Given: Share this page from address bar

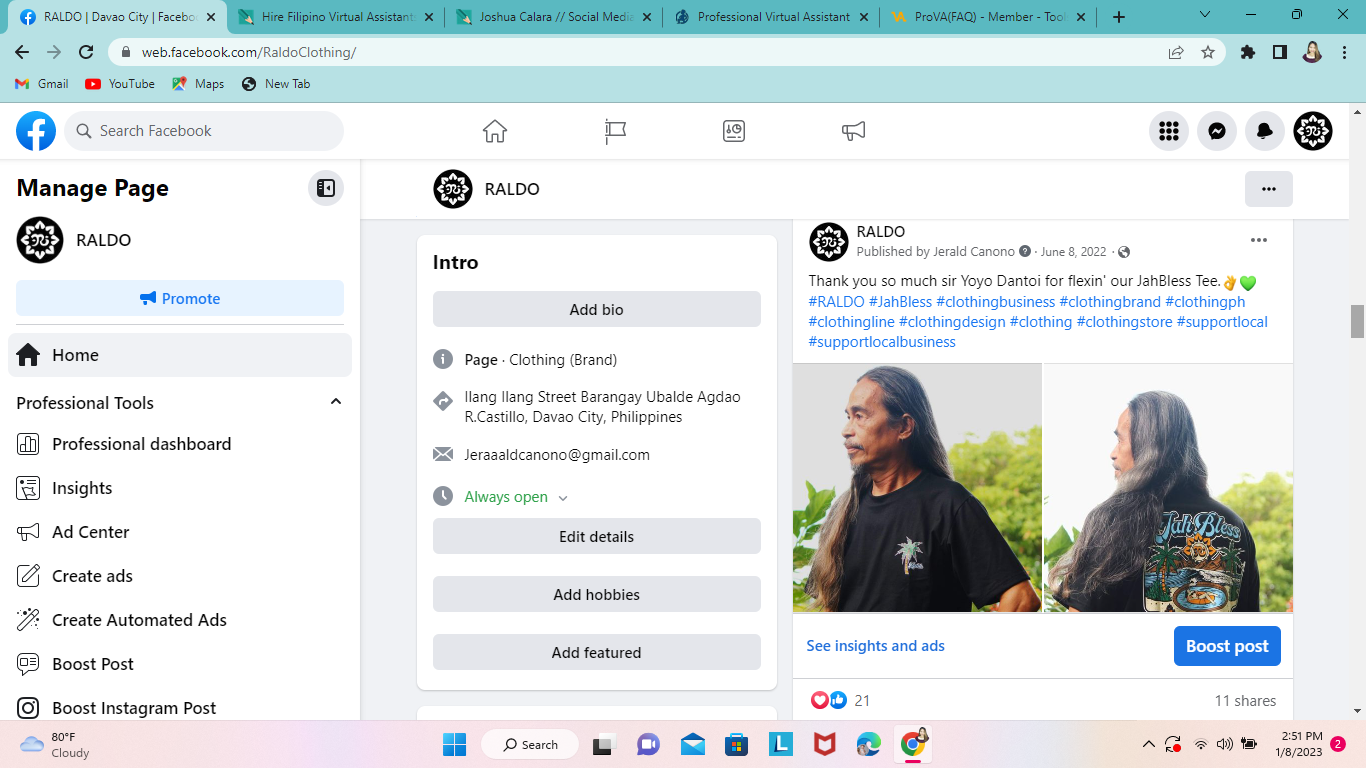Looking at the screenshot, I should tap(1176, 53).
